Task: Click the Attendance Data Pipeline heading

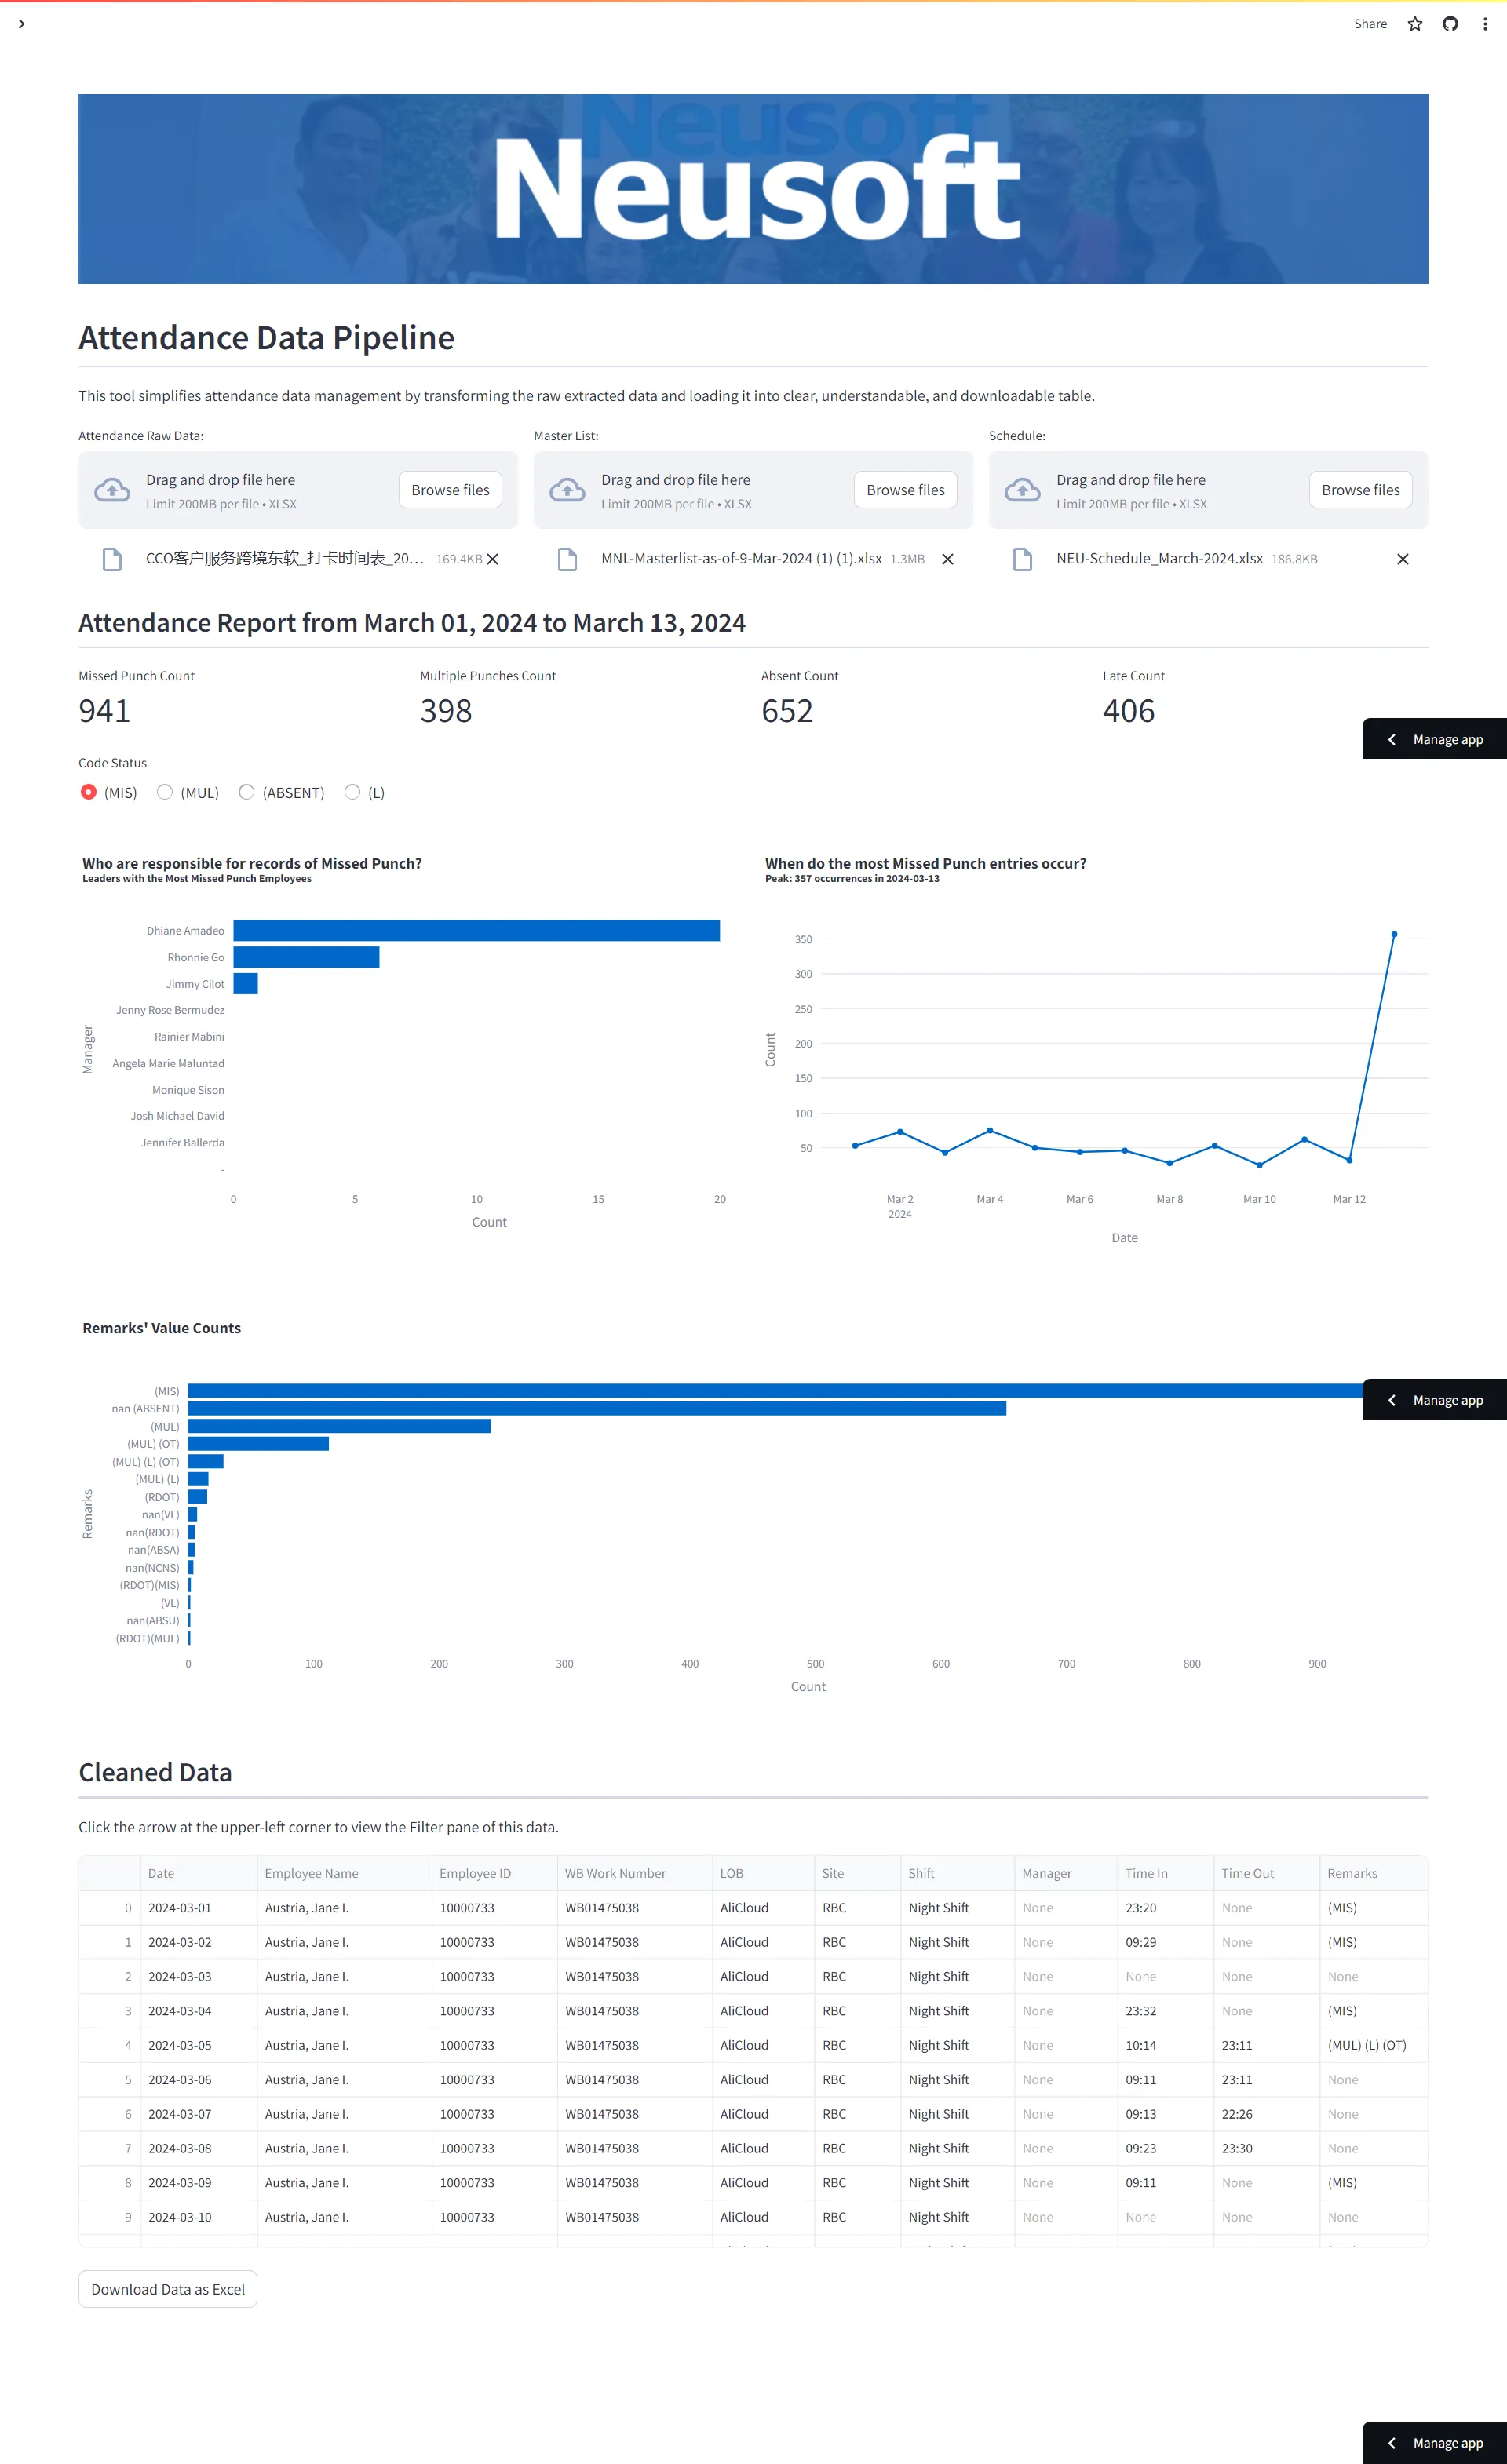Action: coord(267,338)
